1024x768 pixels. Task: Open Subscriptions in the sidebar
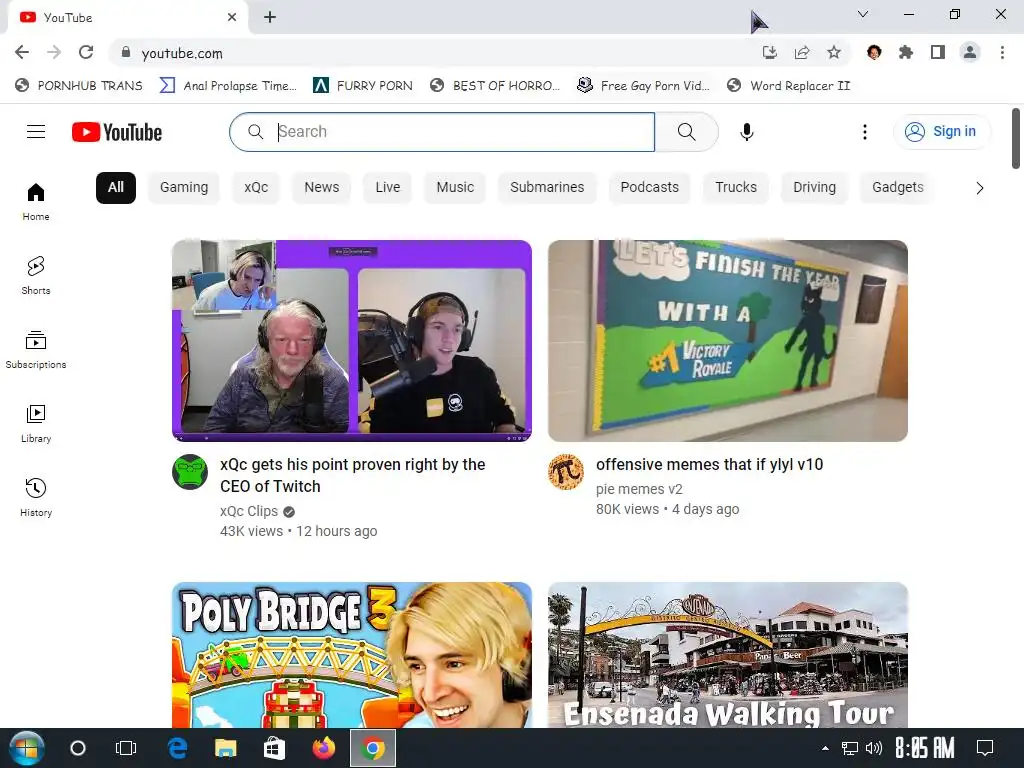coord(36,350)
